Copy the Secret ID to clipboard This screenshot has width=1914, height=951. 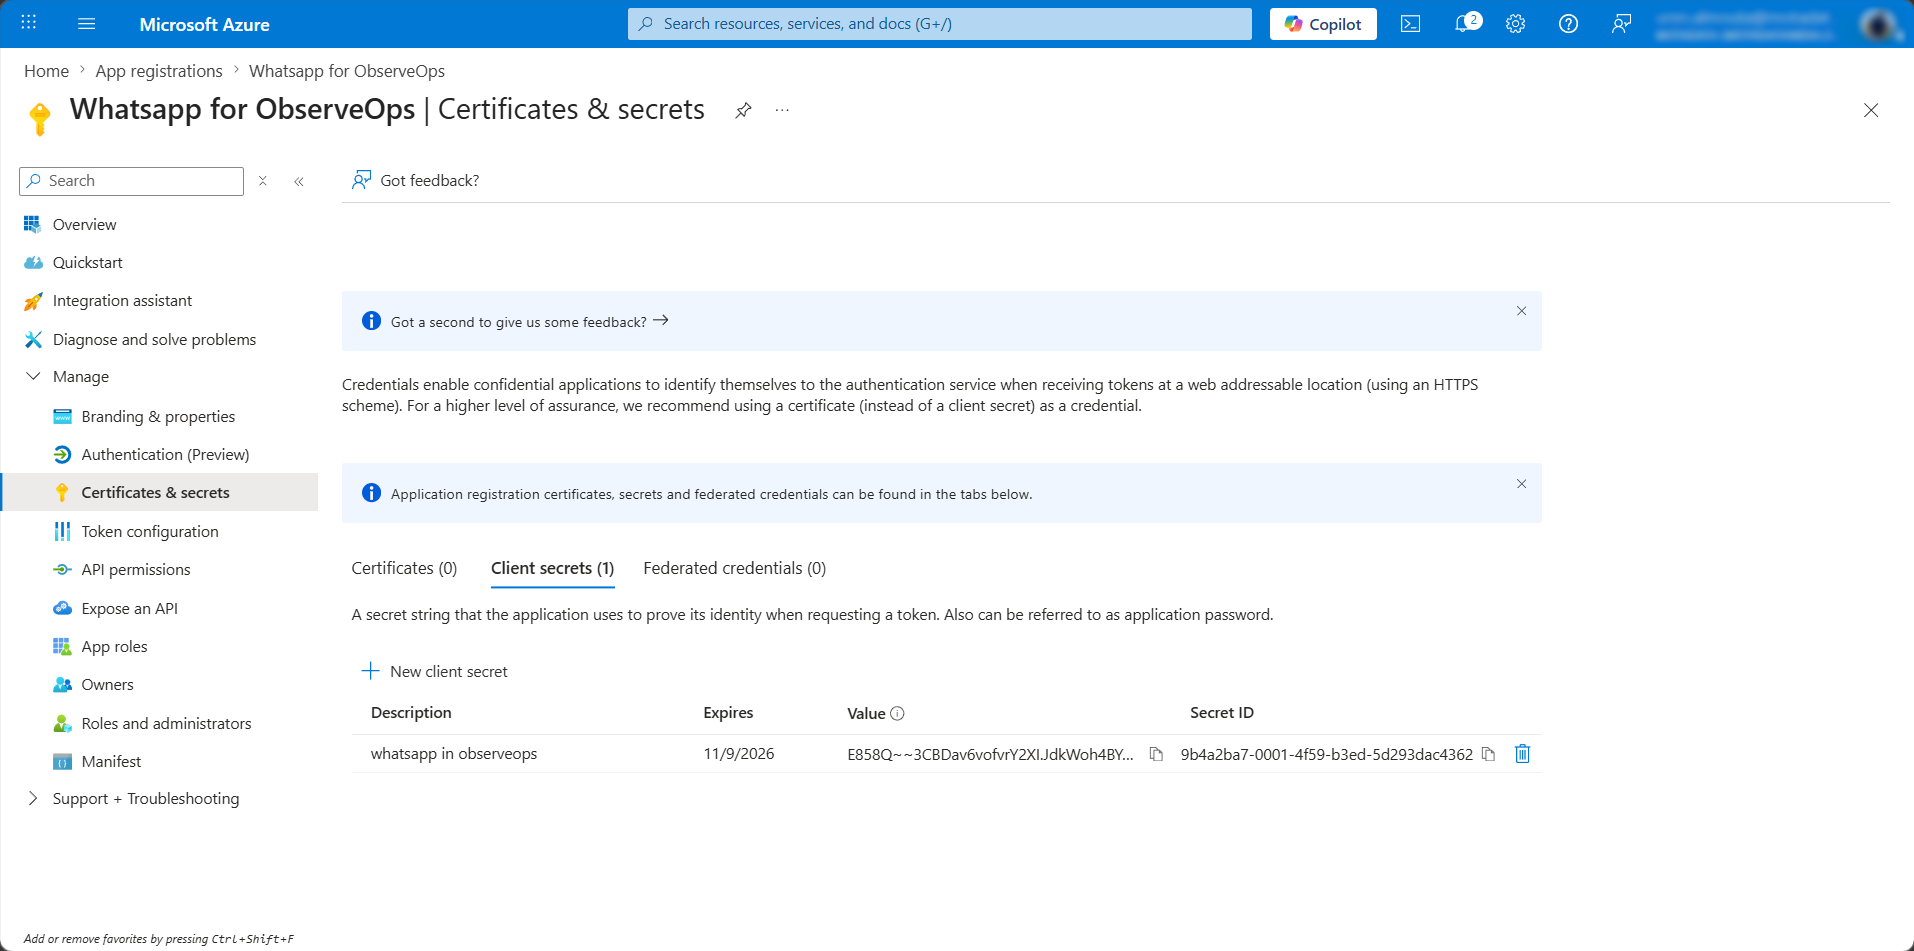(1488, 754)
